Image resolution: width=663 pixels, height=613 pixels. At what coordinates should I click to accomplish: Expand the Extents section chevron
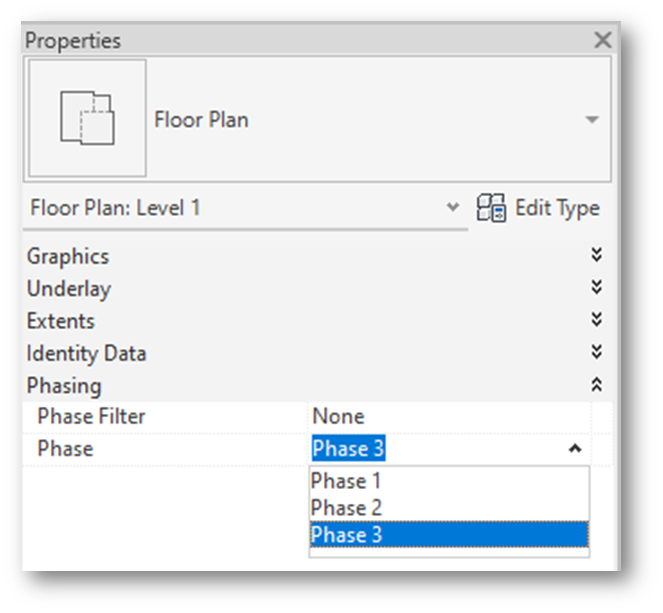tap(597, 321)
